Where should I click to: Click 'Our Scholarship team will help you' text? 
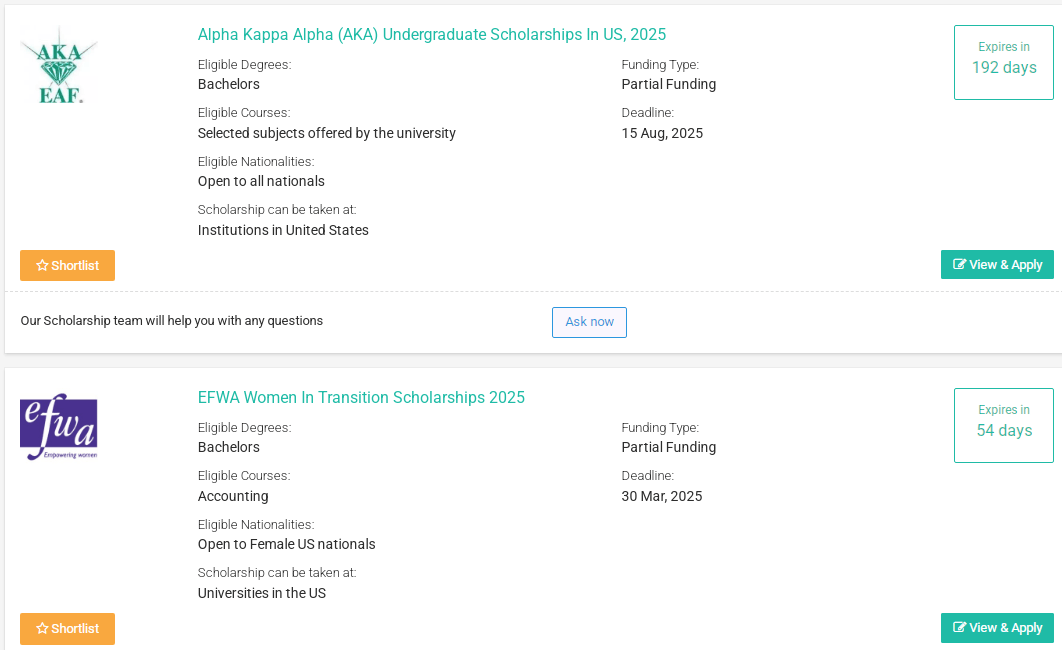[171, 321]
